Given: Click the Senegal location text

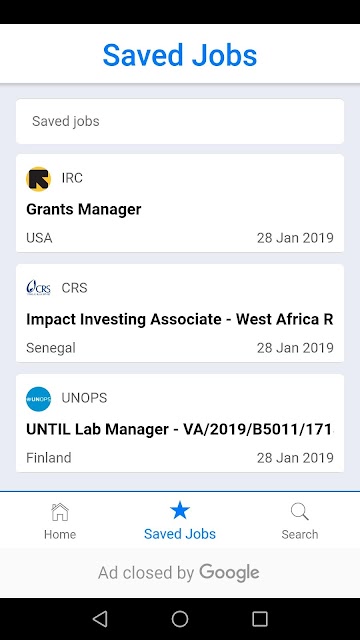Looking at the screenshot, I should [51, 348].
